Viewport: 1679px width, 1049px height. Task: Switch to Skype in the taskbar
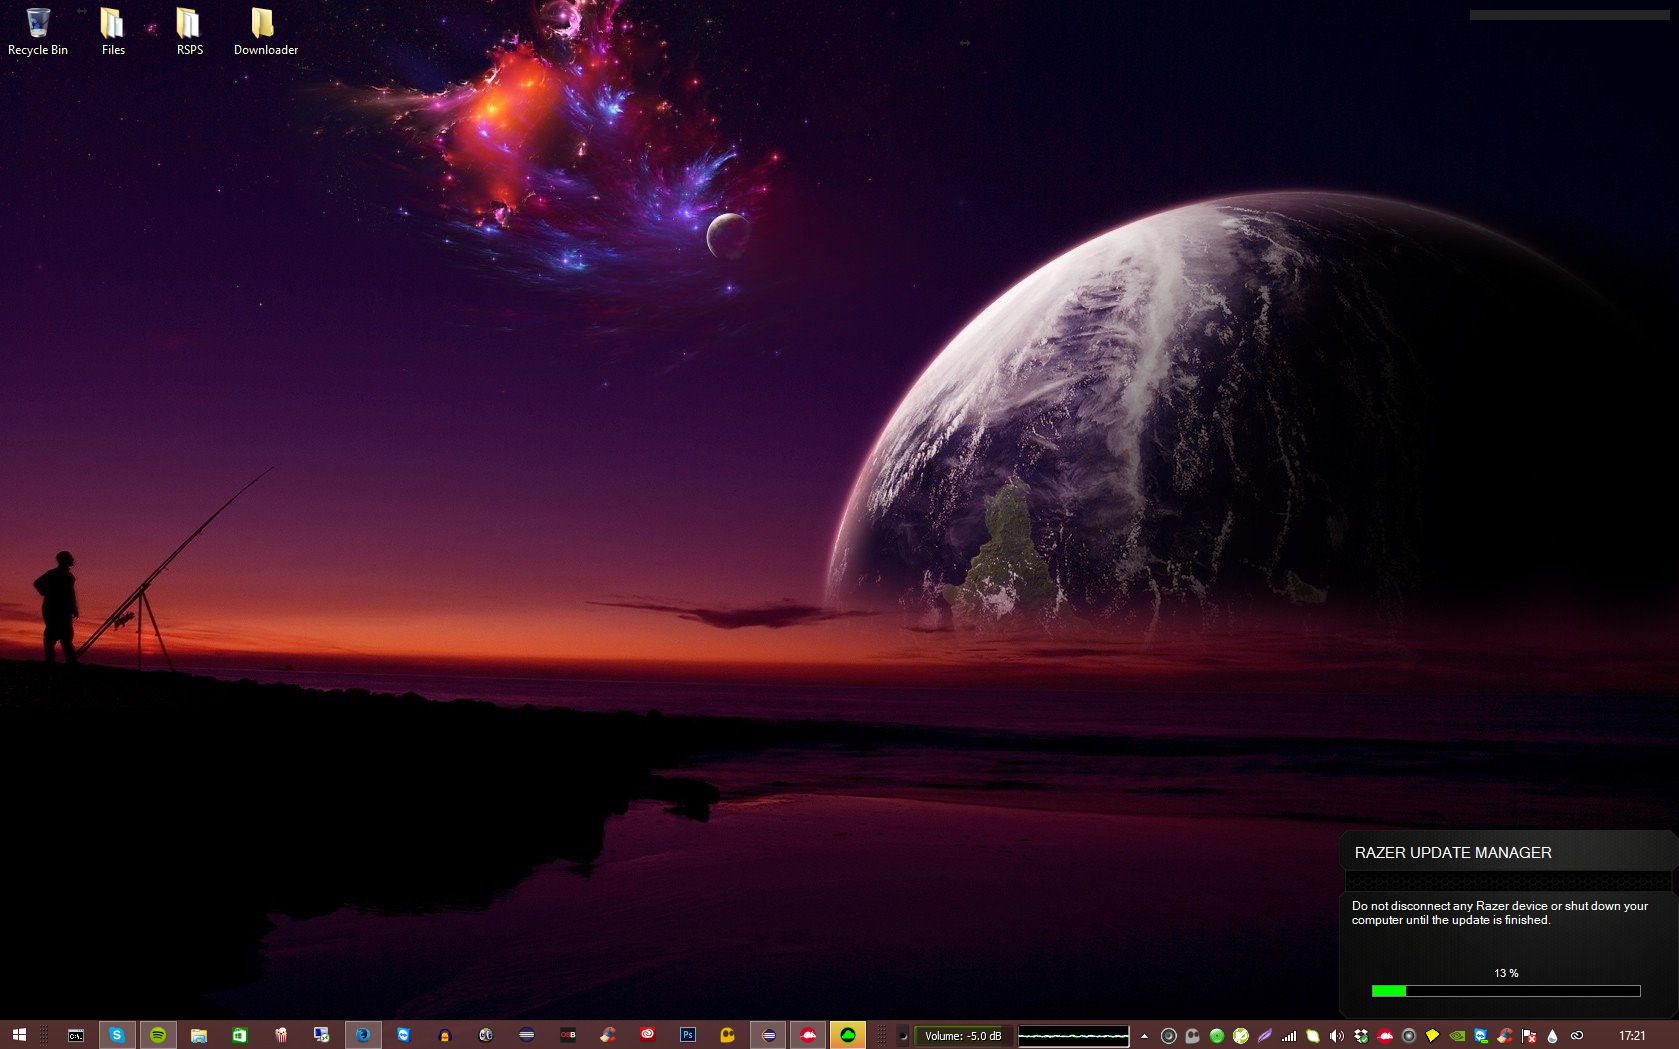click(117, 1035)
